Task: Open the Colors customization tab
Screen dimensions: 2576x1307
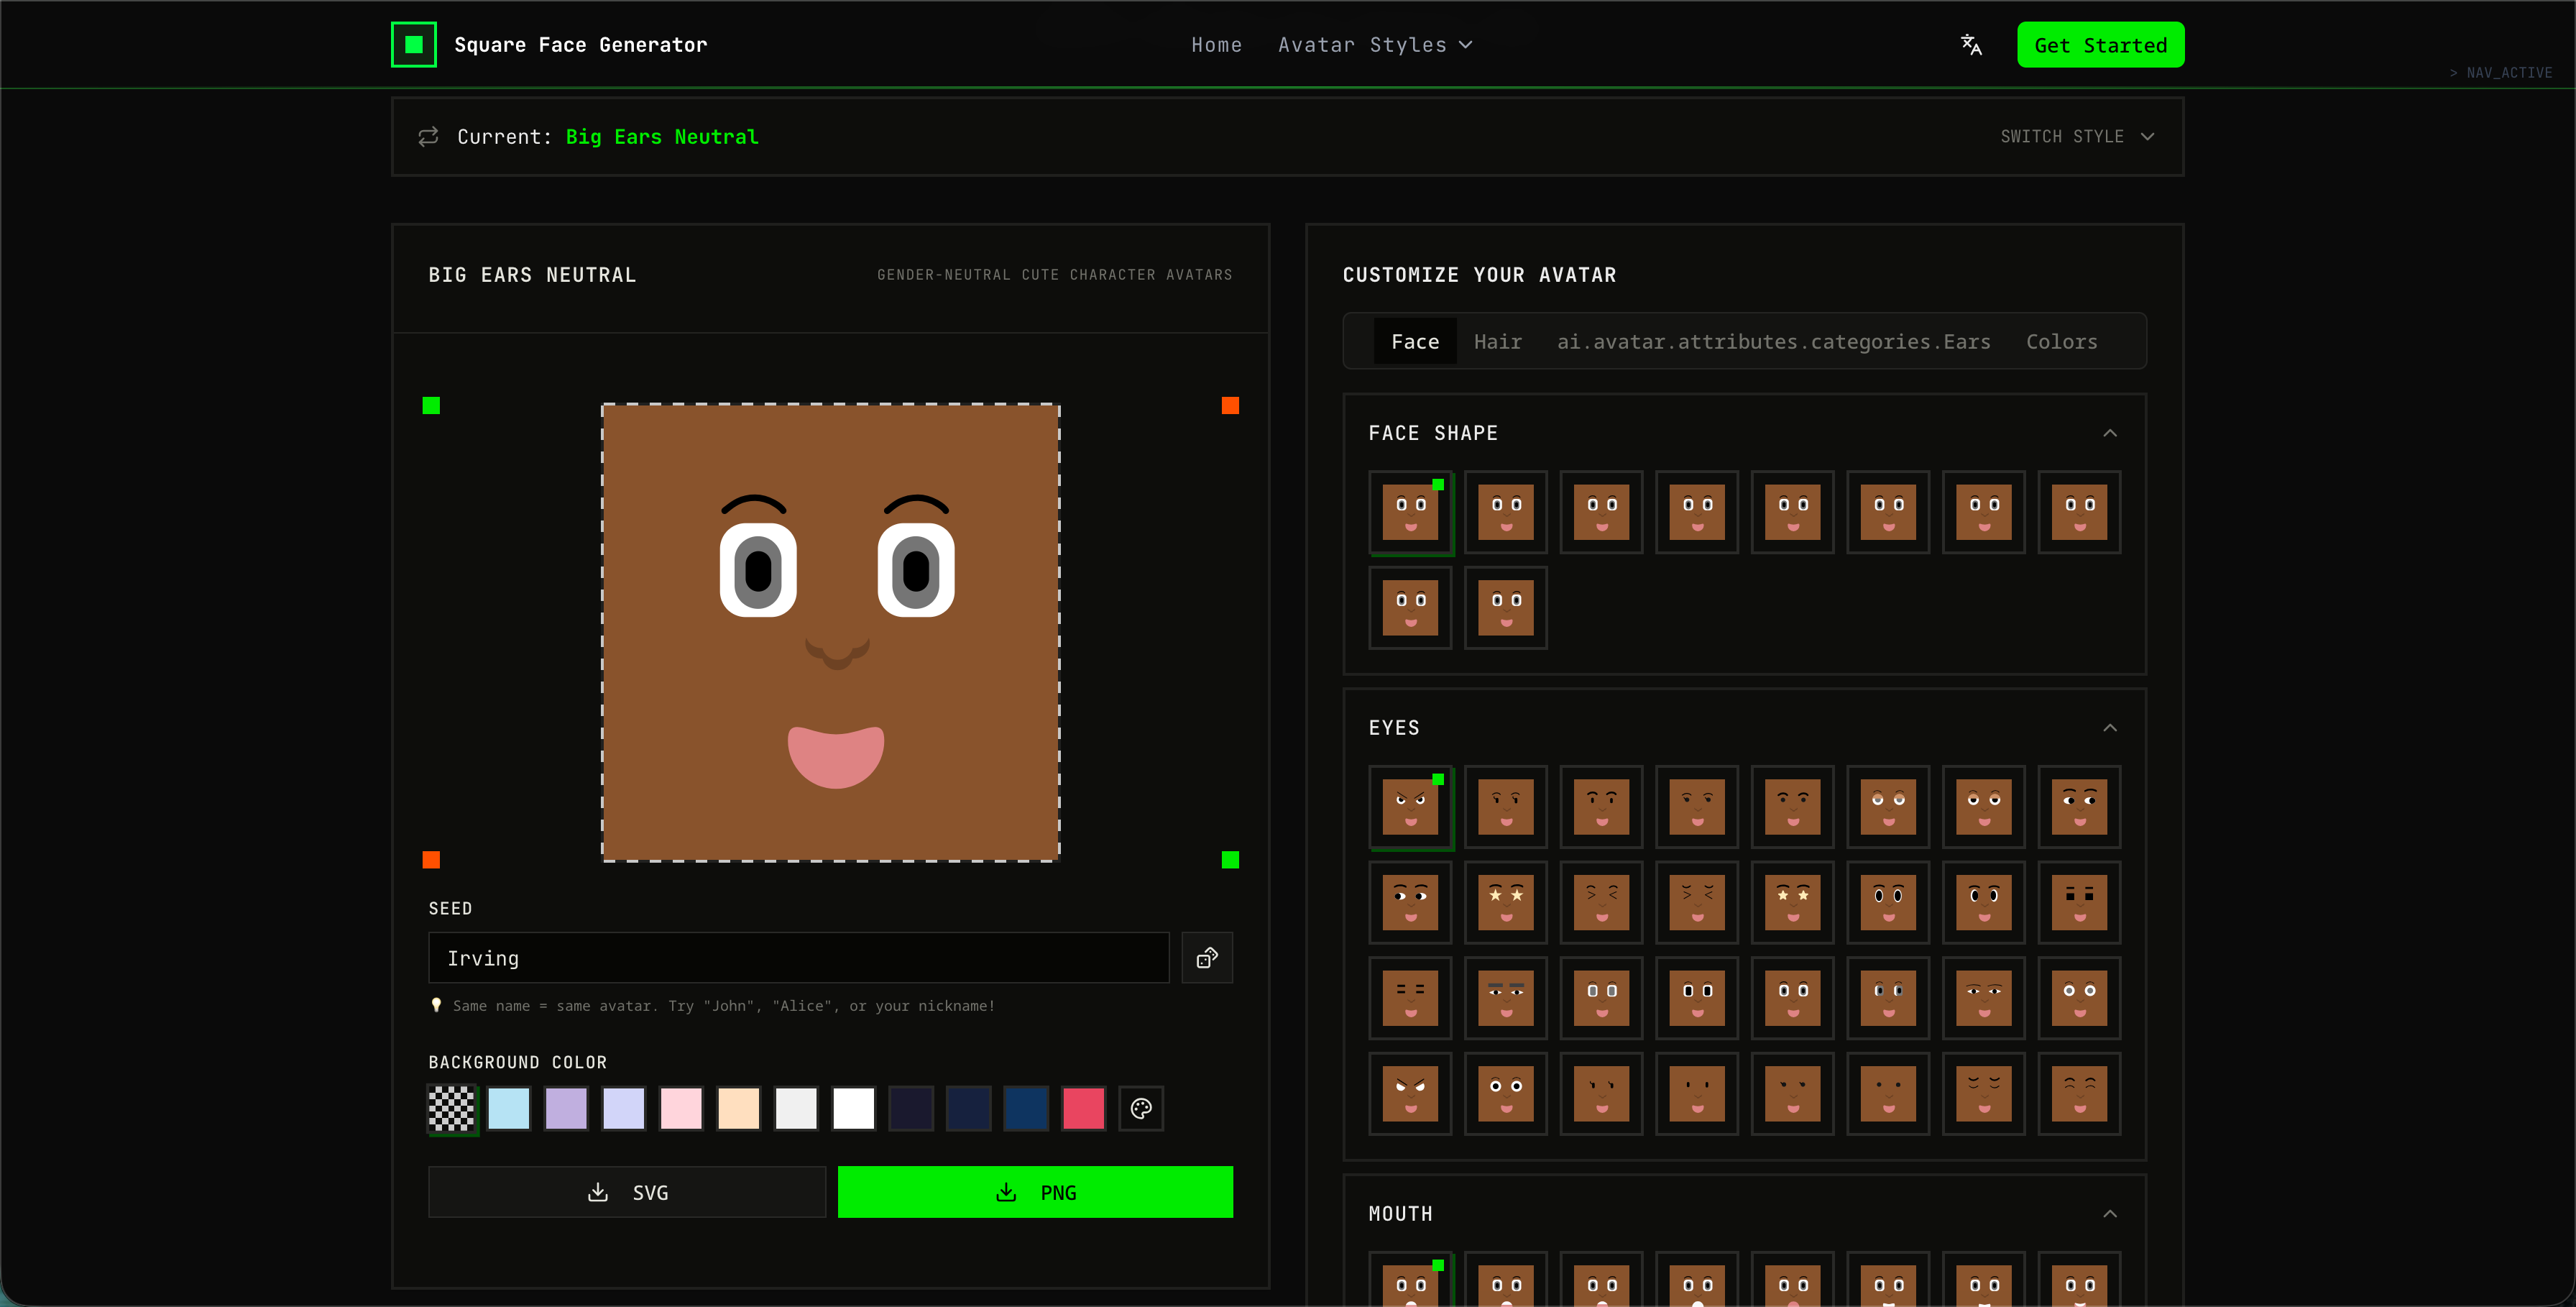Action: 2061,341
